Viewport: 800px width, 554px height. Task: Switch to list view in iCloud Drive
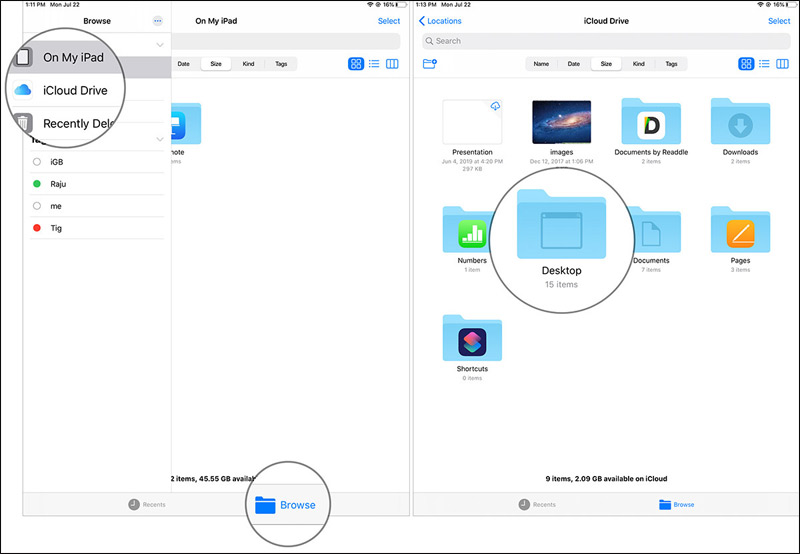coord(764,64)
